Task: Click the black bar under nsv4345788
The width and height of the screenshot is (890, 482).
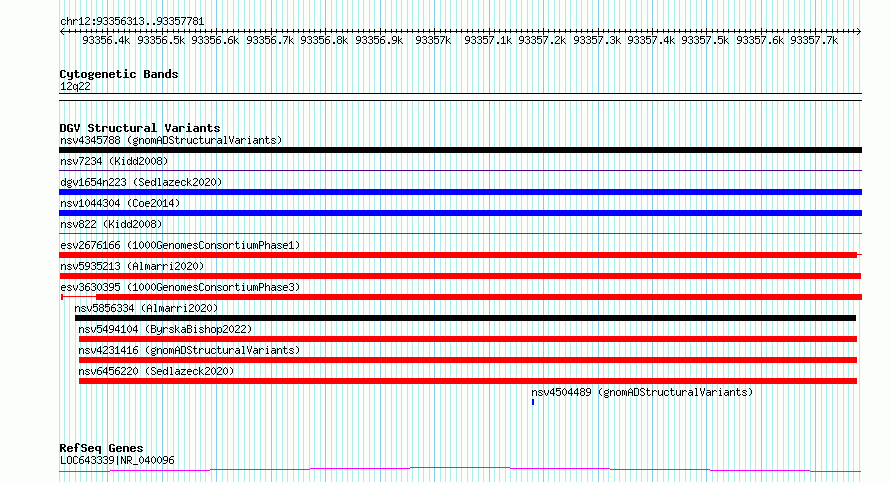Action: [x=460, y=150]
